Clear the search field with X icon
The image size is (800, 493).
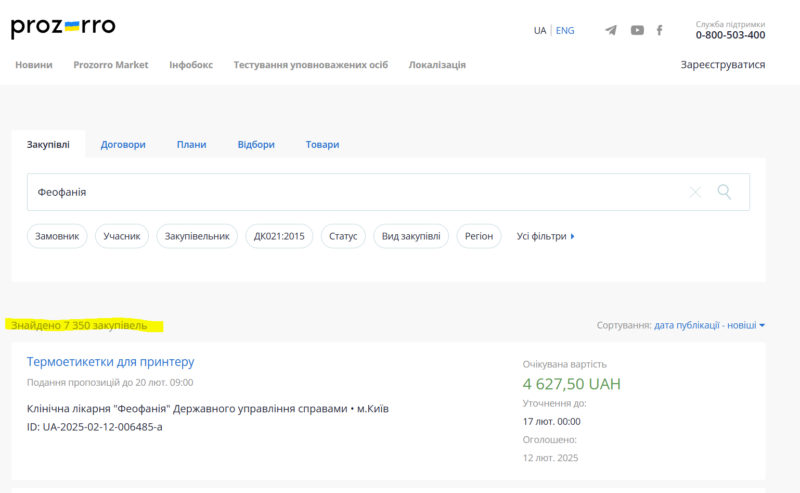[695, 192]
